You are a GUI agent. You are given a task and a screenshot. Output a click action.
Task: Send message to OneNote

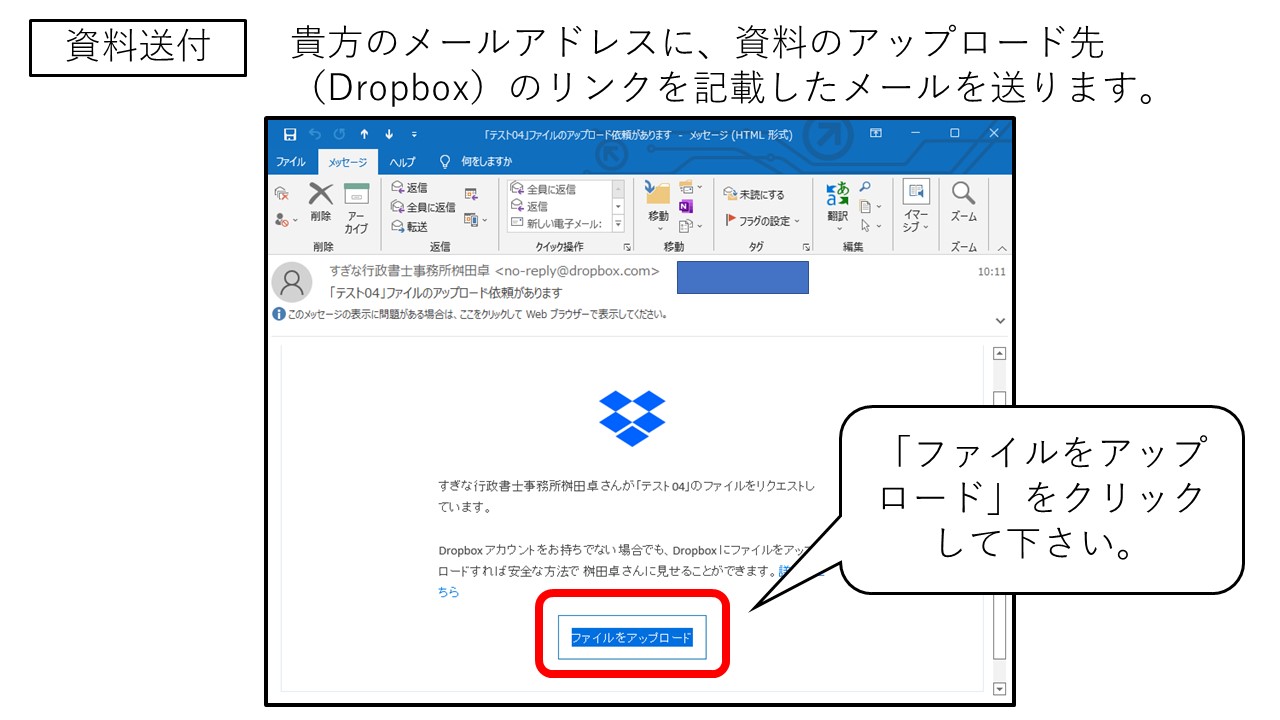[686, 206]
